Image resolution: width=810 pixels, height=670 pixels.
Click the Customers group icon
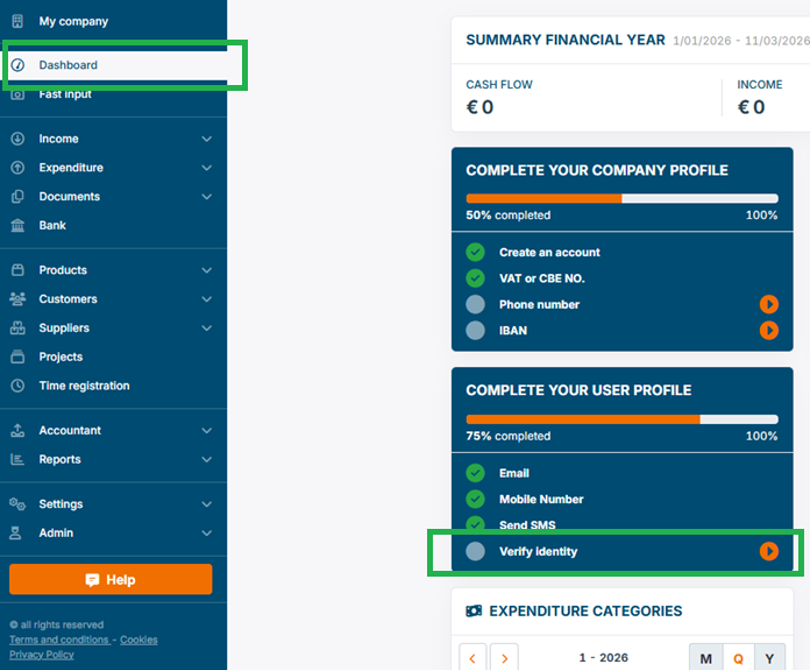(19, 298)
